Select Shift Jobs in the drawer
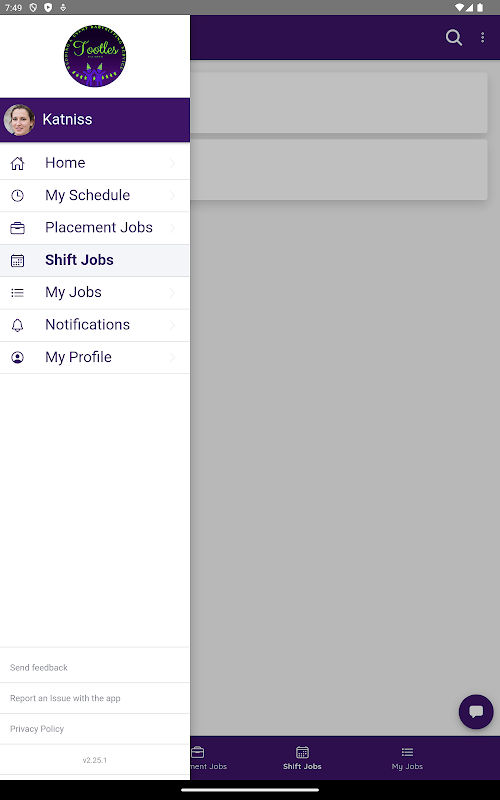 click(95, 260)
